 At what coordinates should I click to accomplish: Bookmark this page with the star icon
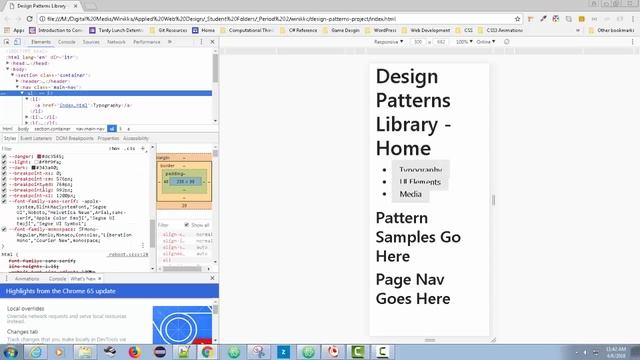click(518, 19)
